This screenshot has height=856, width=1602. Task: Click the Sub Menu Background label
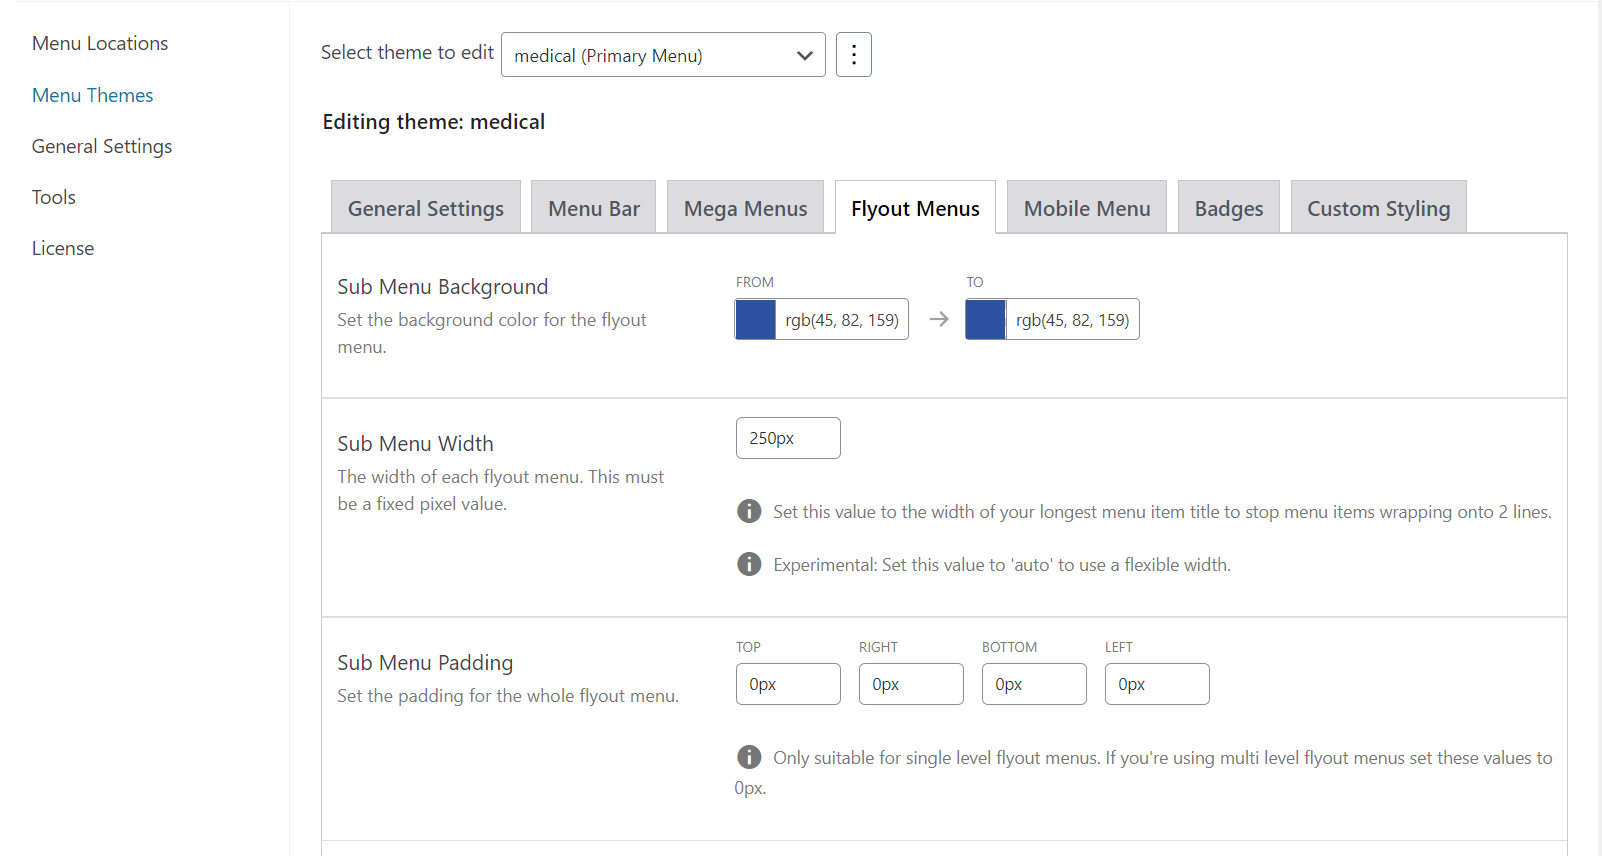(443, 287)
